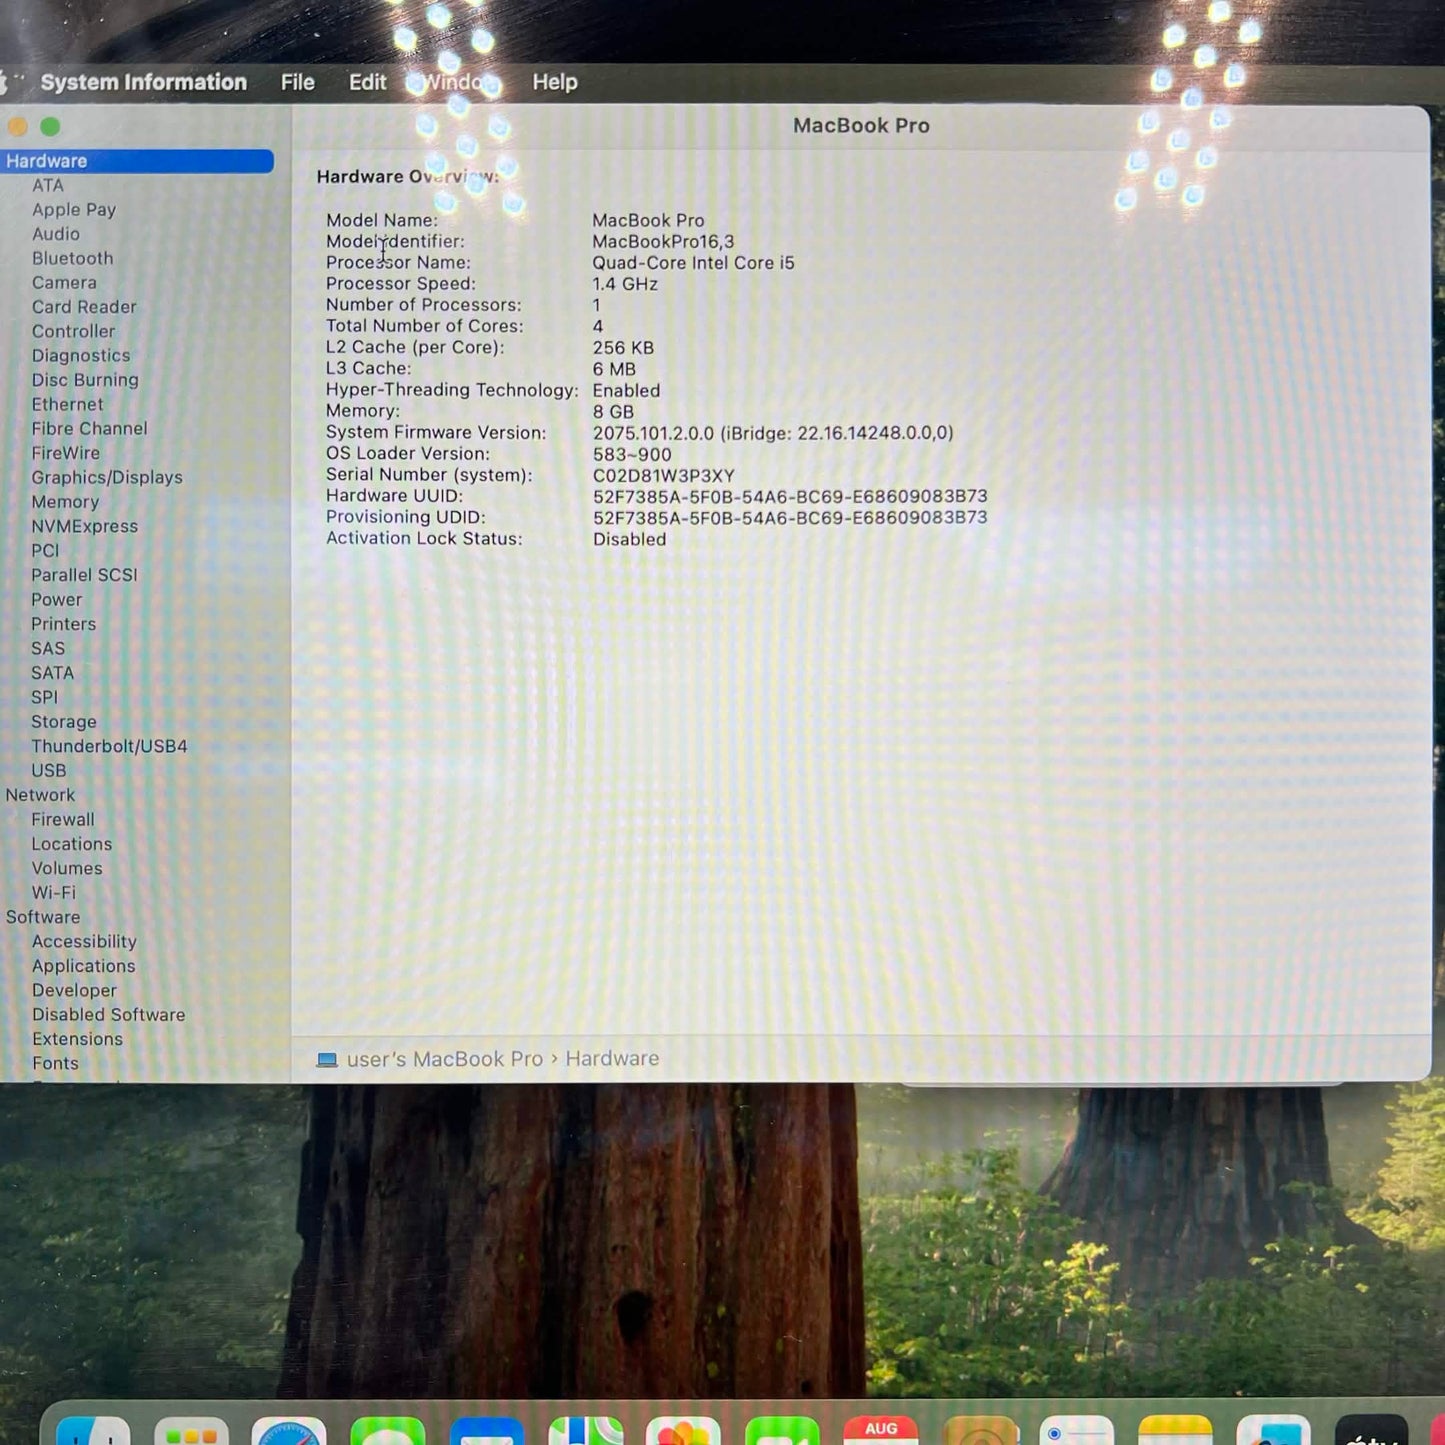Click the serial number value C02D81W3P3XY
The height and width of the screenshot is (1445, 1445).
click(664, 476)
